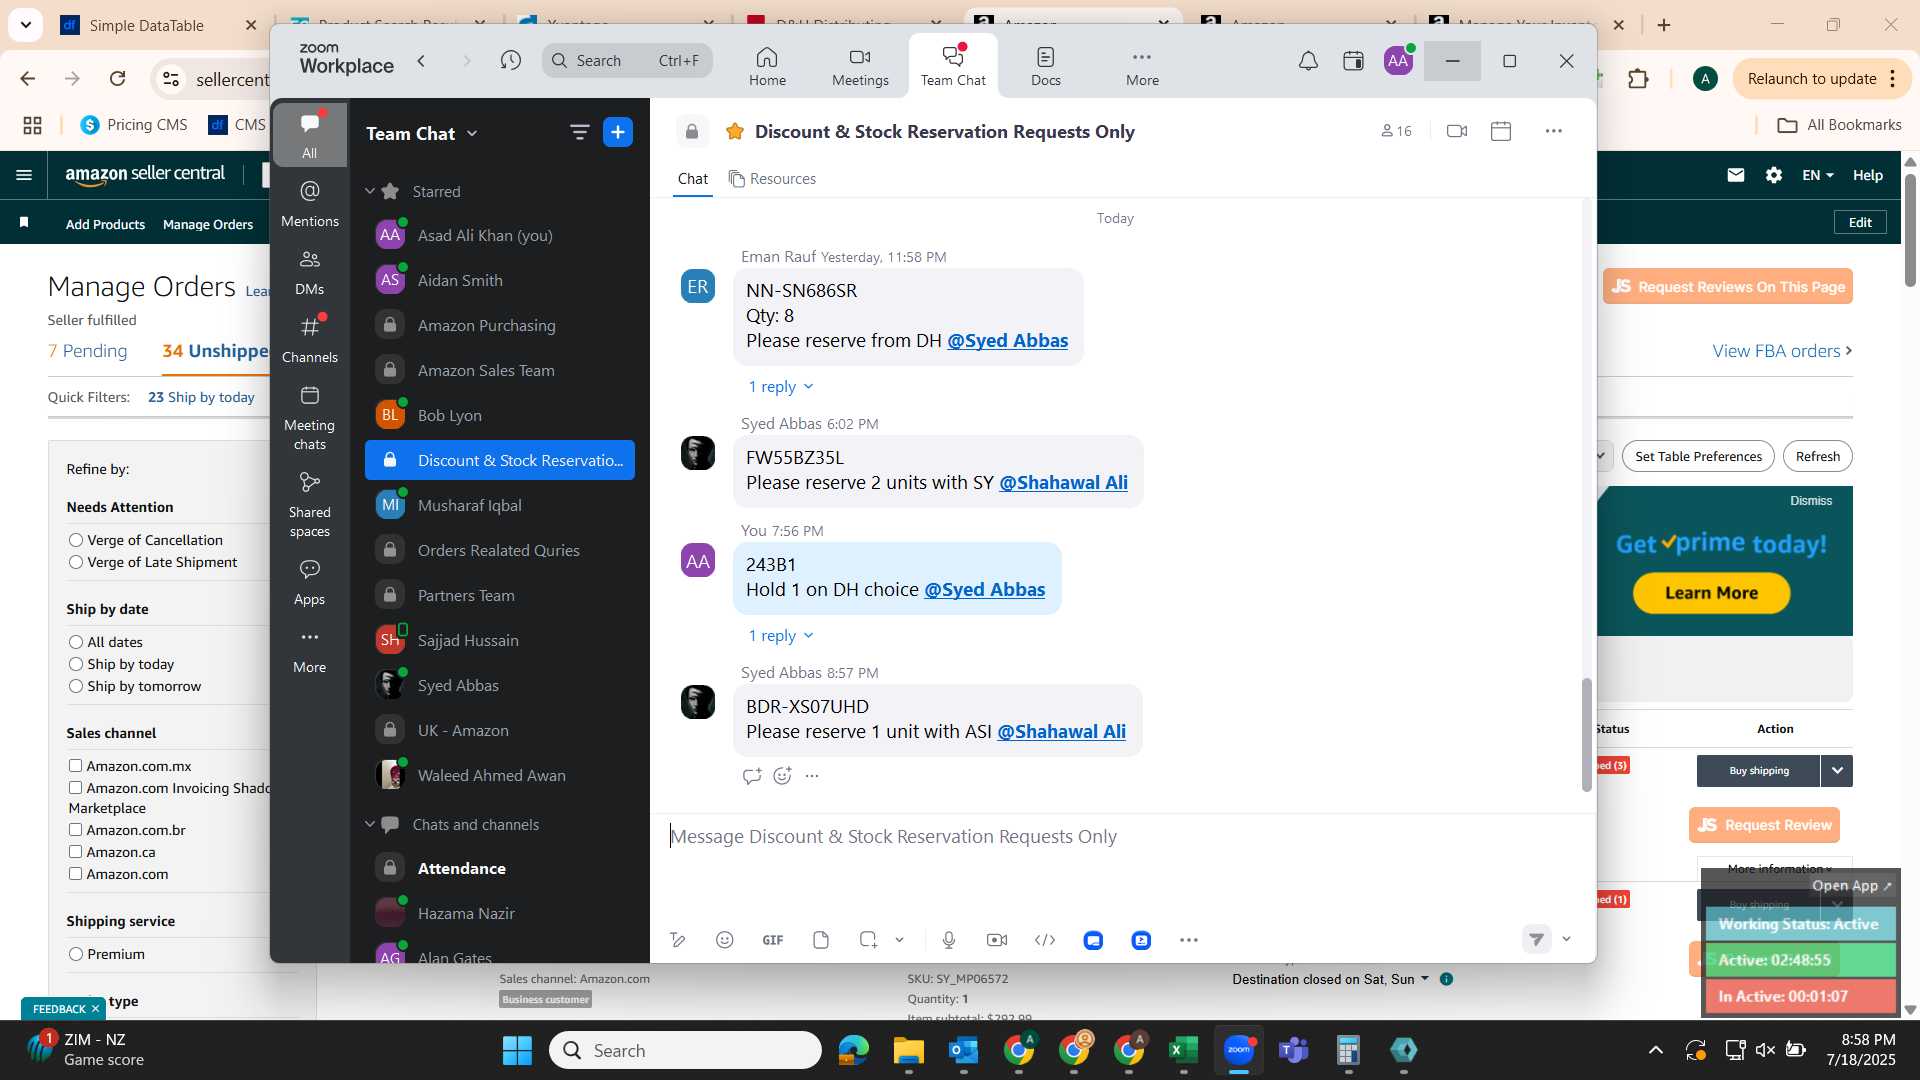
Task: Open emoji picker in composer
Action: 725,940
